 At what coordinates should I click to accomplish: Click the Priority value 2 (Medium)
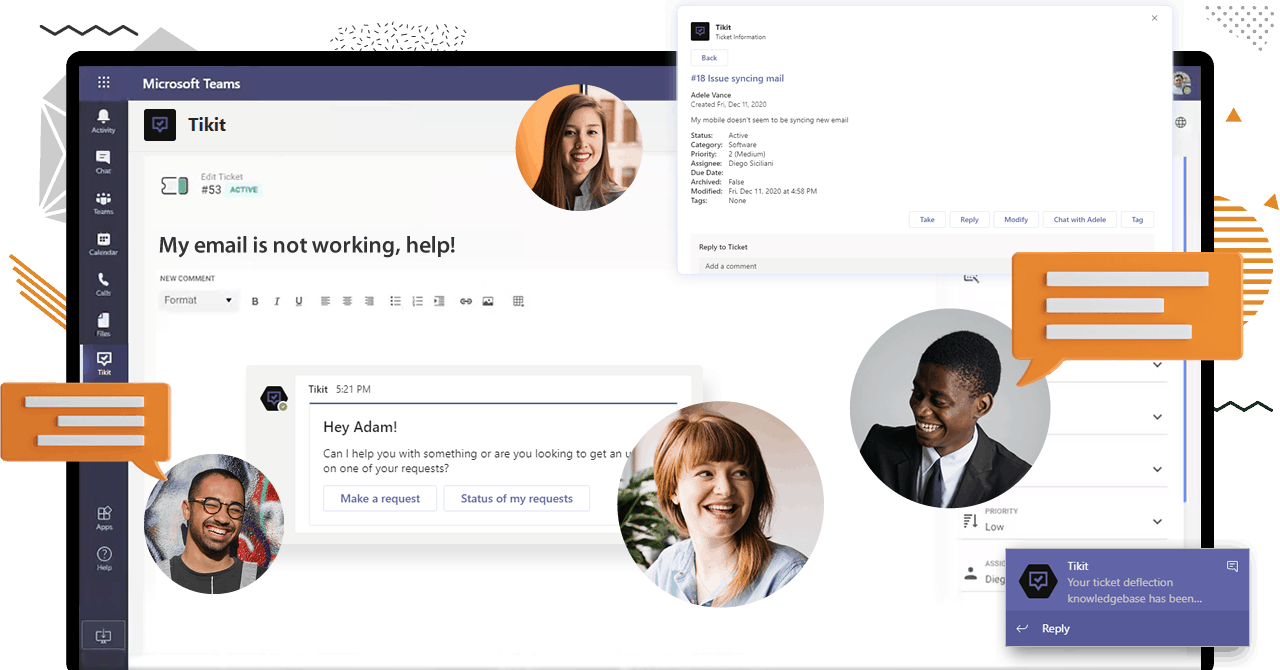coord(749,154)
